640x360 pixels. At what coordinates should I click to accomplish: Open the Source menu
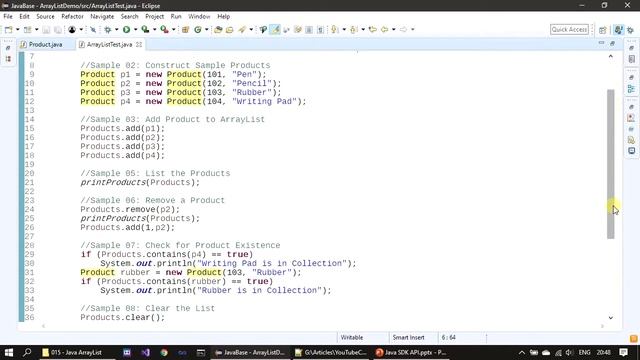click(x=45, y=16)
